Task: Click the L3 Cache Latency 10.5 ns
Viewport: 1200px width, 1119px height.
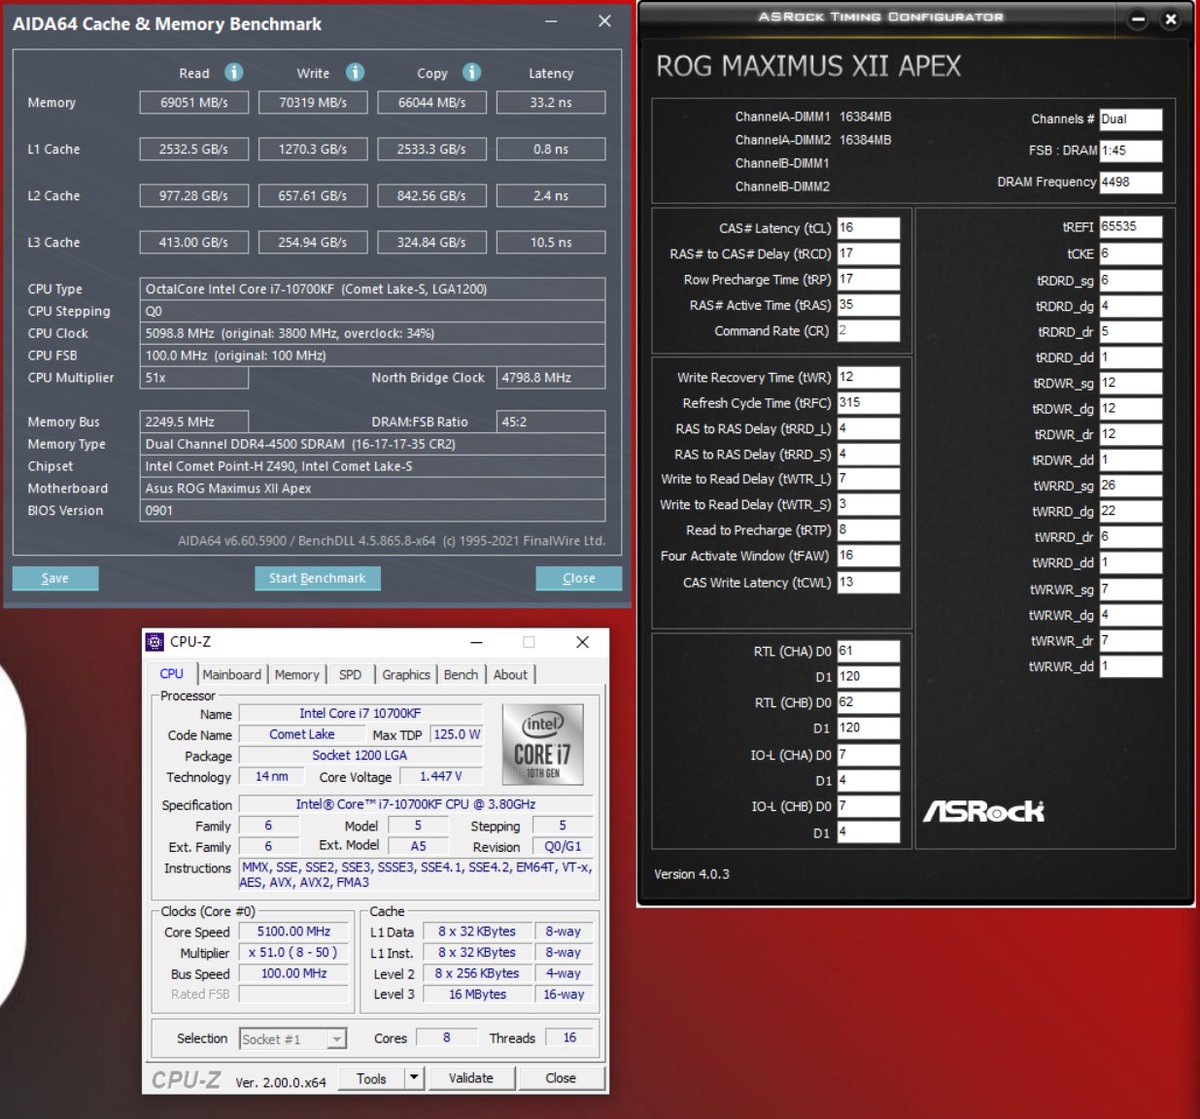Action: coord(551,242)
